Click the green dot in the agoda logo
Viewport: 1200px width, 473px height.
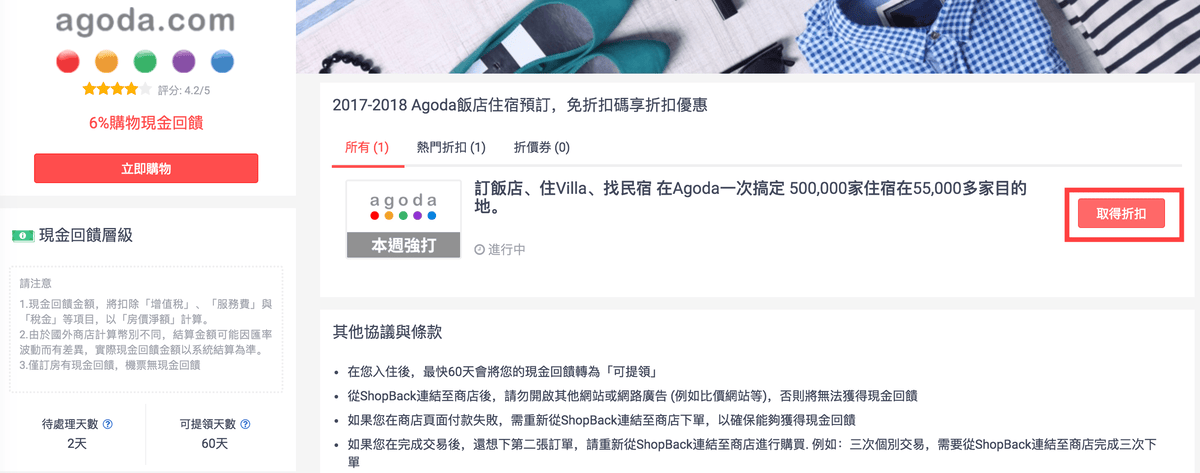tap(145, 61)
